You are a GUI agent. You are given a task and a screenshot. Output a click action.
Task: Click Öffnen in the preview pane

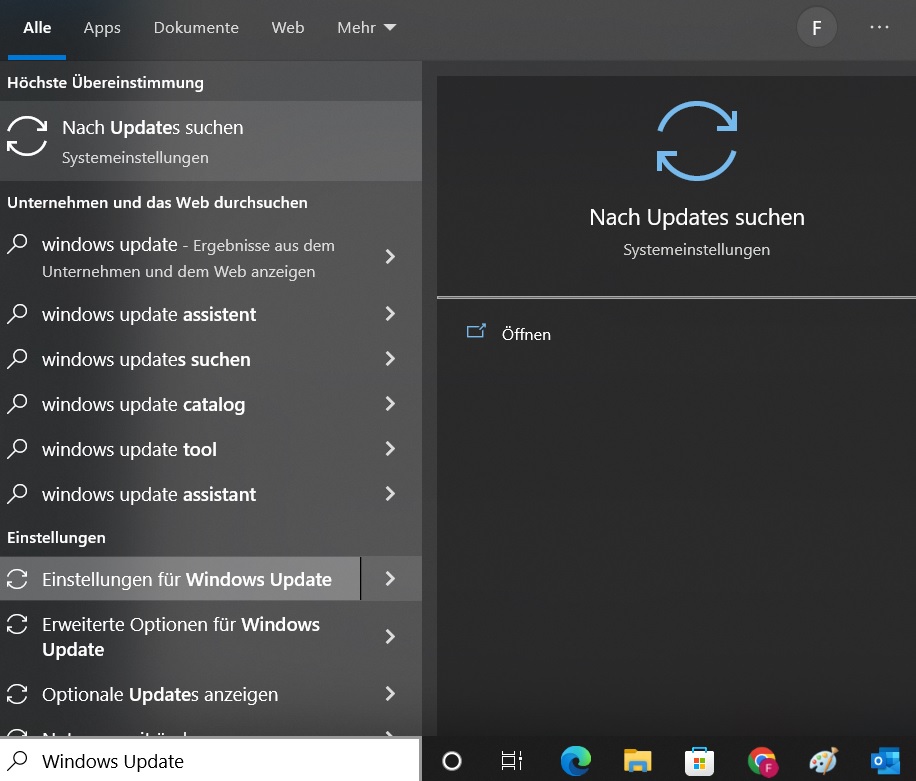(x=526, y=334)
